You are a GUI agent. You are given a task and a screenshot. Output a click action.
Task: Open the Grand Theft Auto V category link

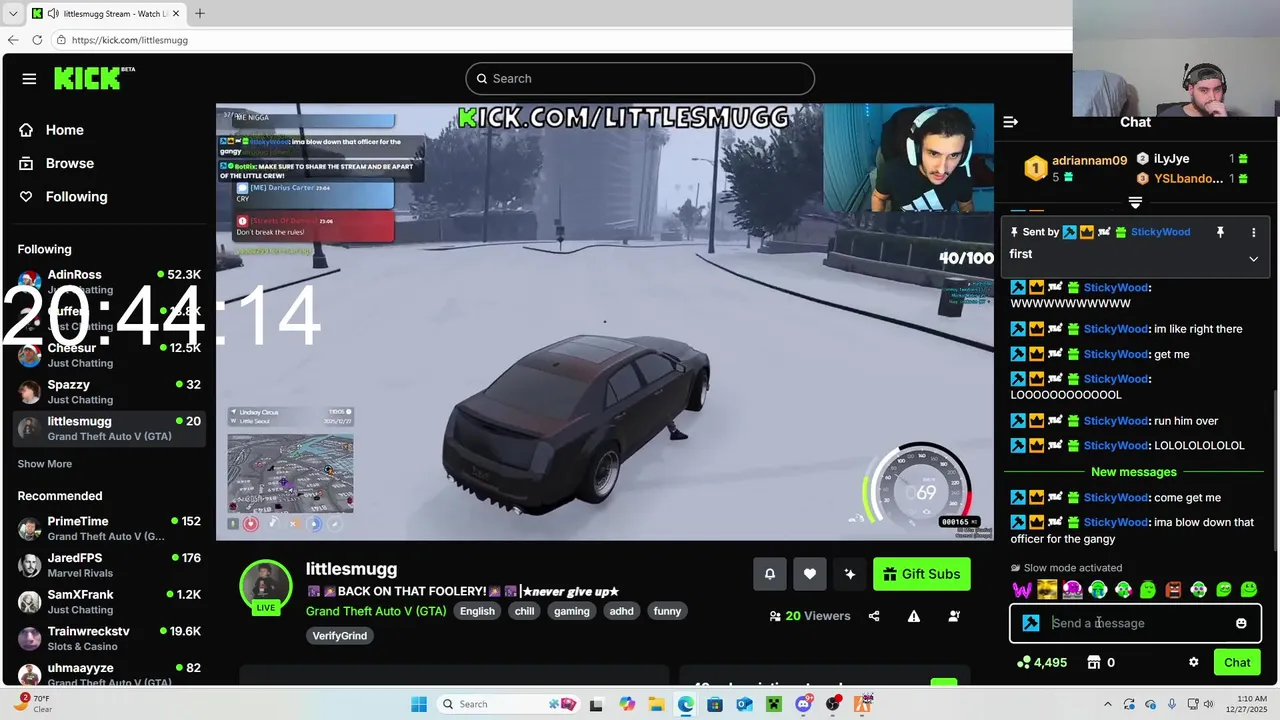[x=376, y=611]
